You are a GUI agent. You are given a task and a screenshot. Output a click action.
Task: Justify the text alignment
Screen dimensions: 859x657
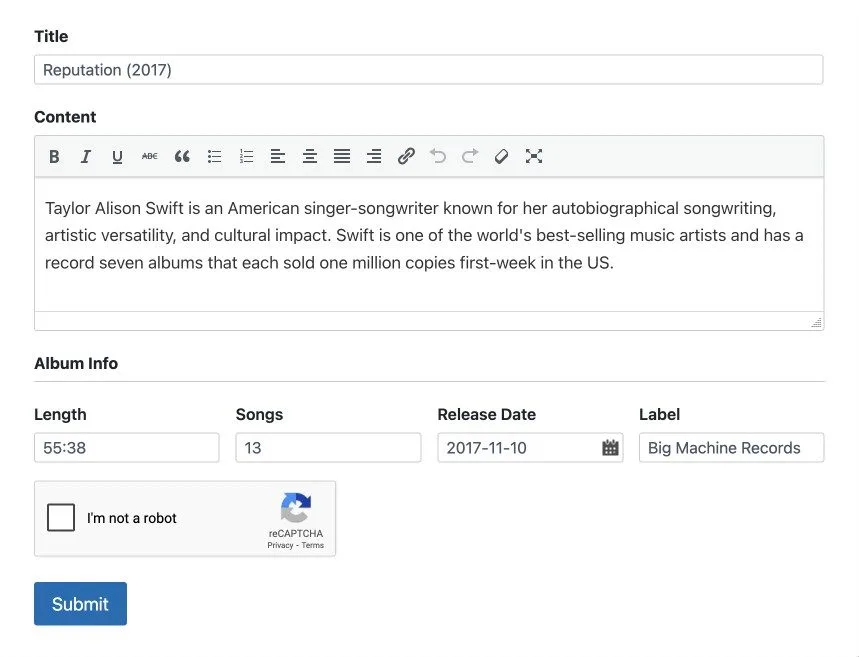(342, 157)
